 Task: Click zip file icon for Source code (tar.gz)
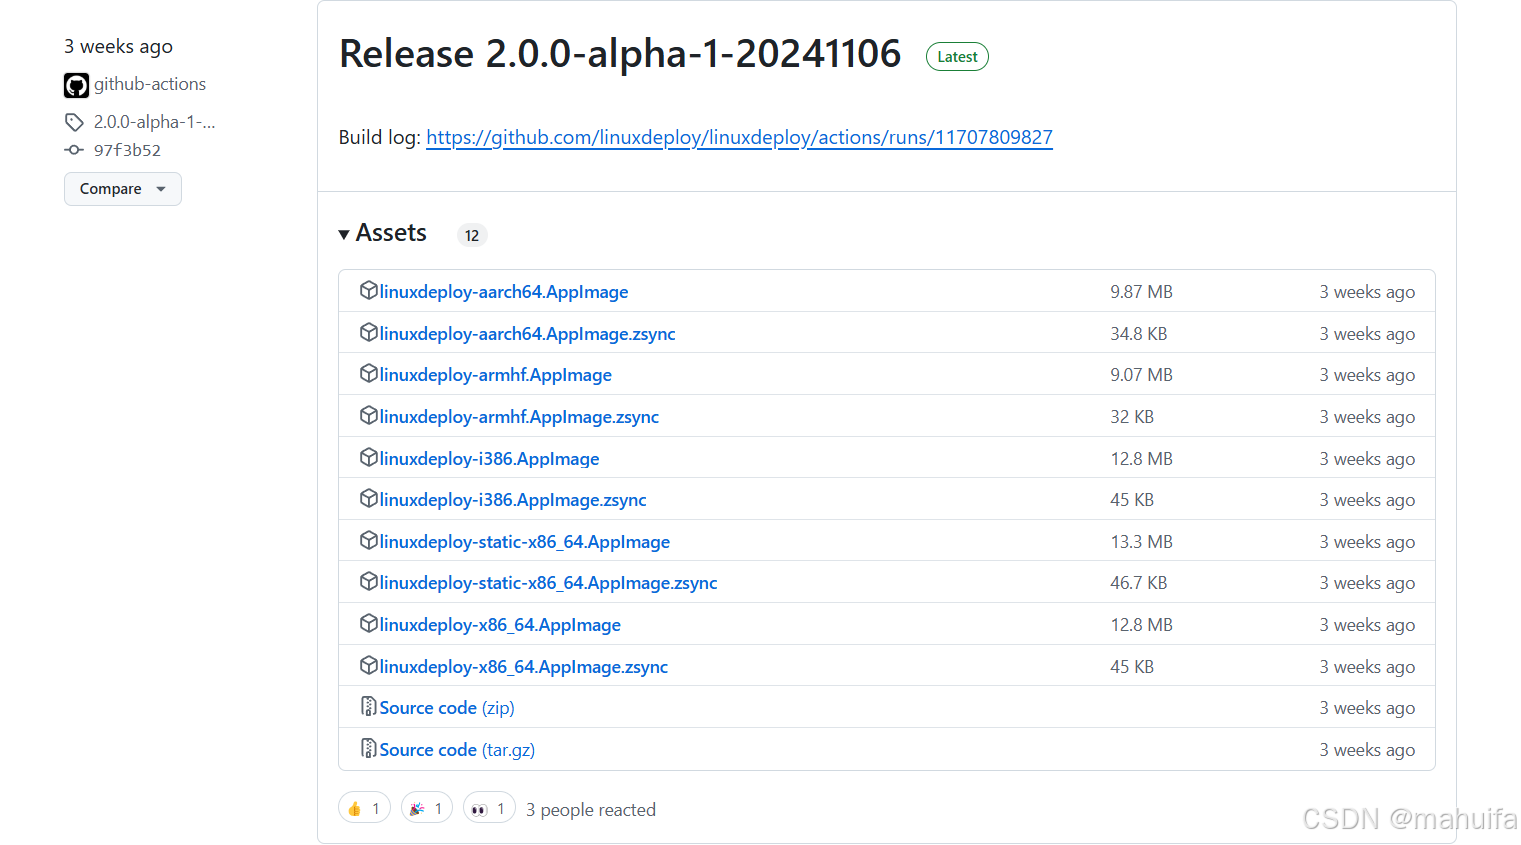pos(369,749)
